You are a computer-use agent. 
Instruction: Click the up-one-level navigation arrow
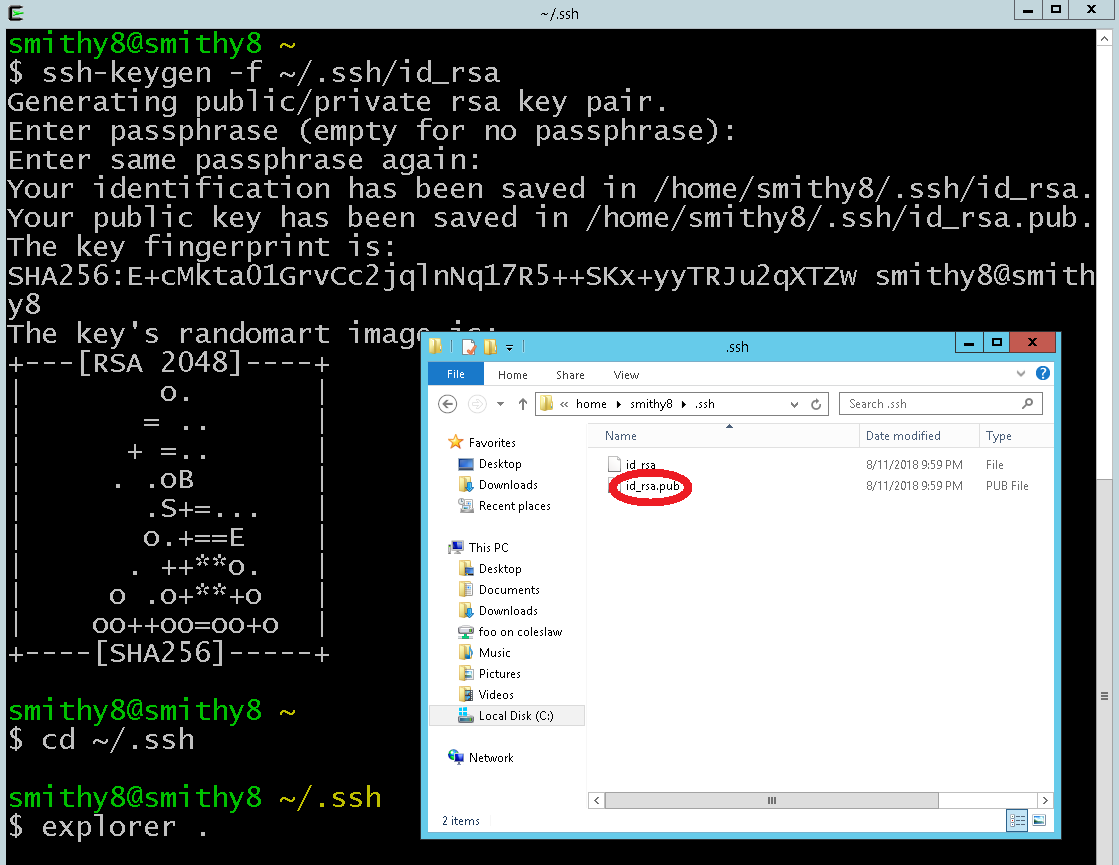(523, 403)
